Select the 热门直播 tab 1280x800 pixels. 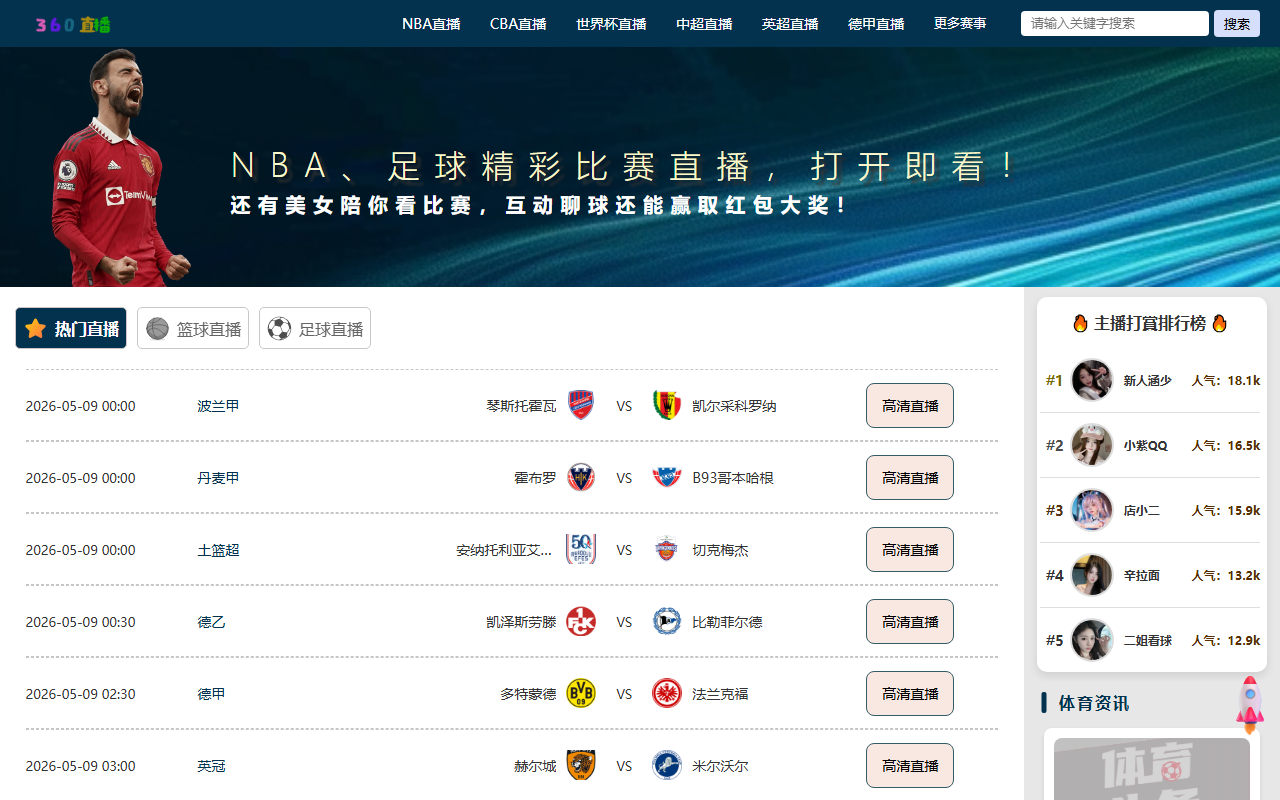71,328
